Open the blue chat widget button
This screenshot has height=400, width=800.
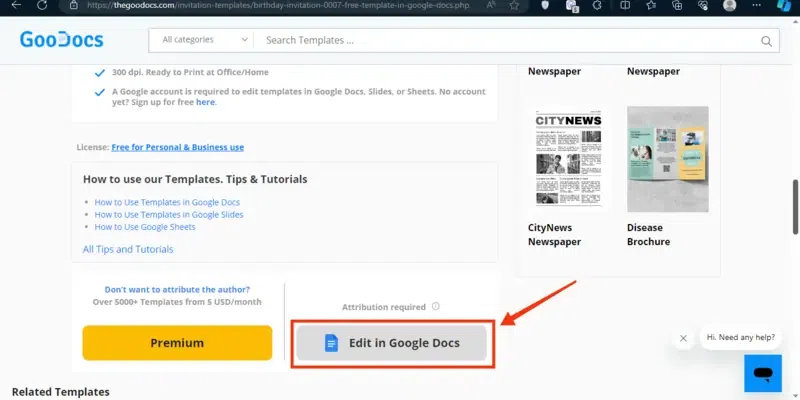pyautogui.click(x=763, y=373)
